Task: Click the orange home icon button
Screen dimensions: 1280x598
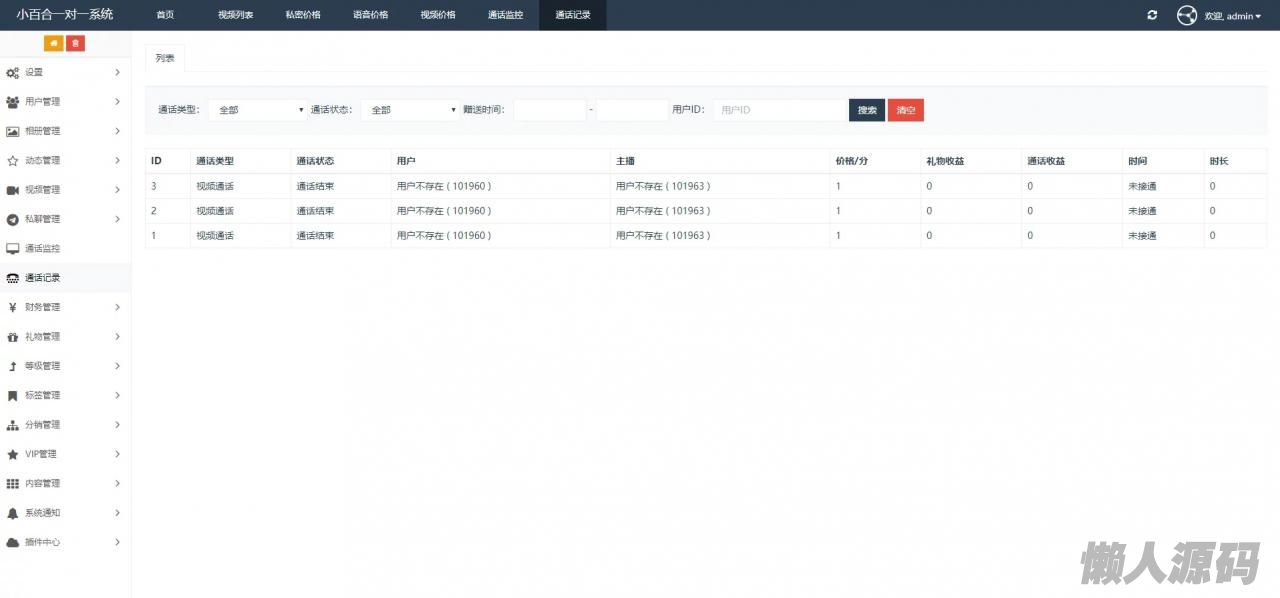Action: click(x=54, y=43)
